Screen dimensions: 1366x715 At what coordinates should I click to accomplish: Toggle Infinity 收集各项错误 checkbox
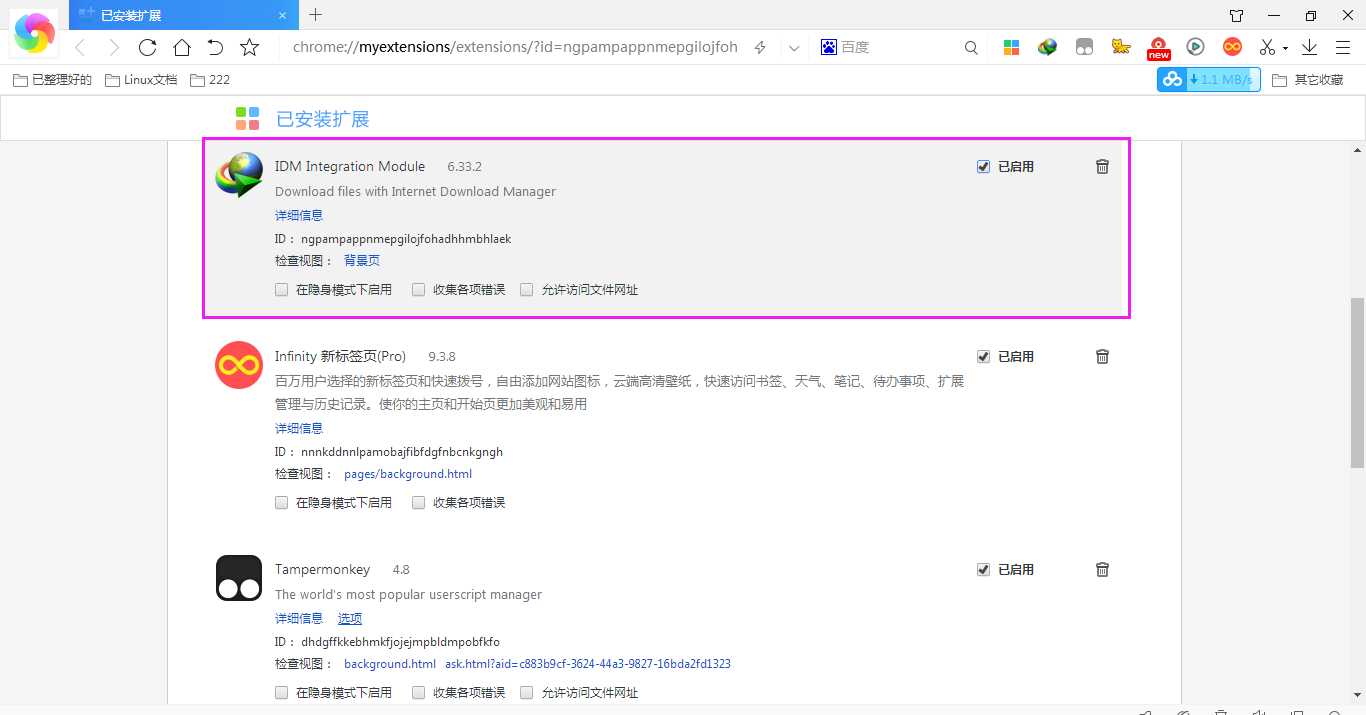point(419,503)
